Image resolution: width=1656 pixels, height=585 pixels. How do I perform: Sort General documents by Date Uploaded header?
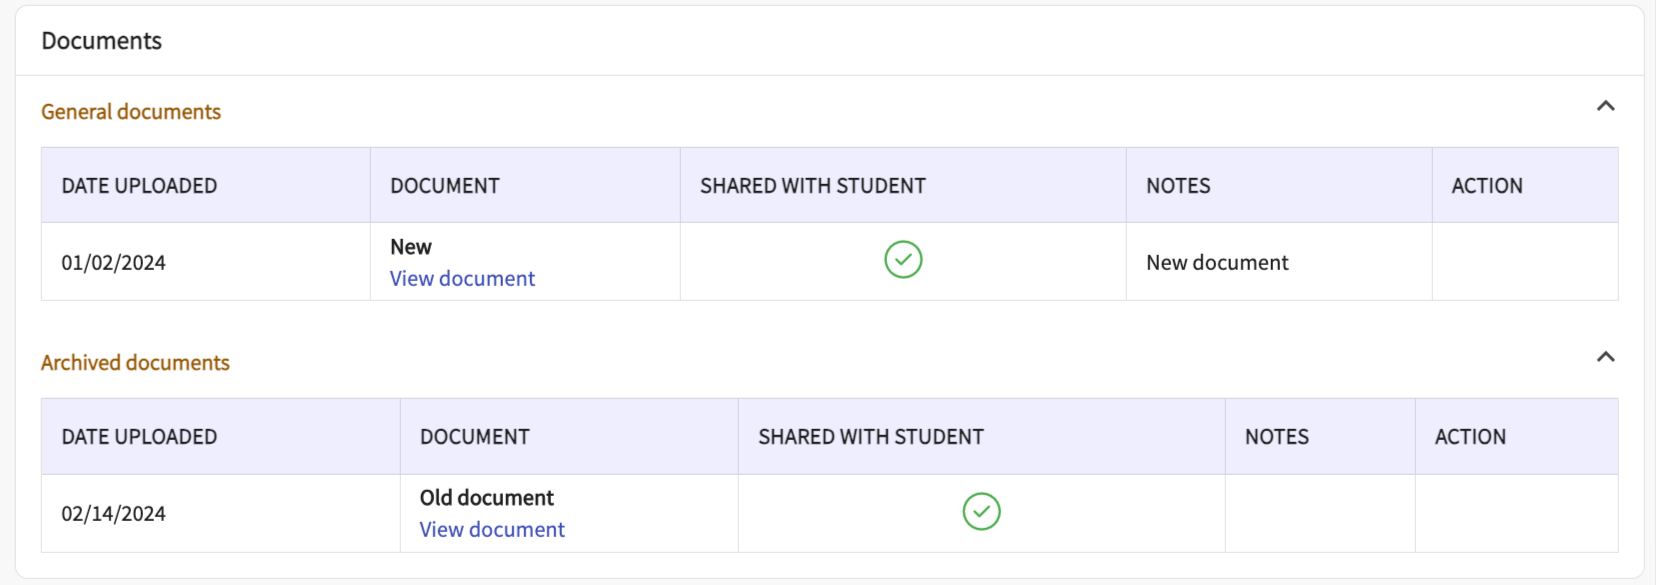pyautogui.click(x=139, y=186)
